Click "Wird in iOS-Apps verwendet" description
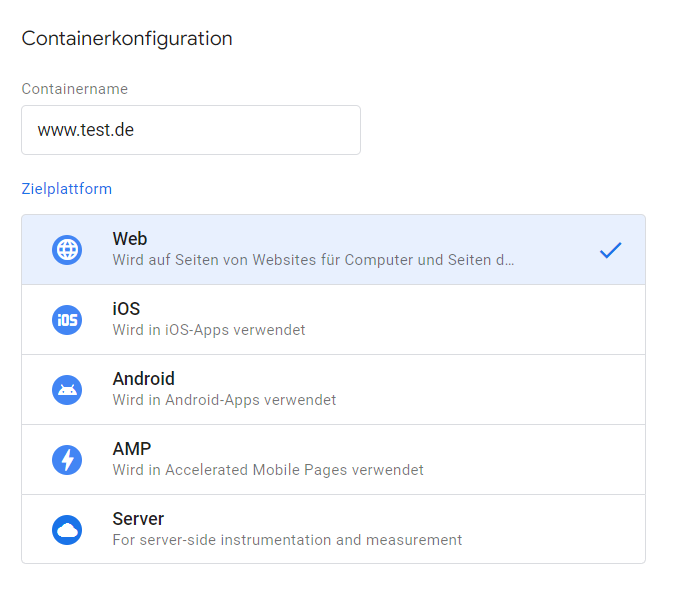Screen dimensions: 686x589 coord(208,330)
